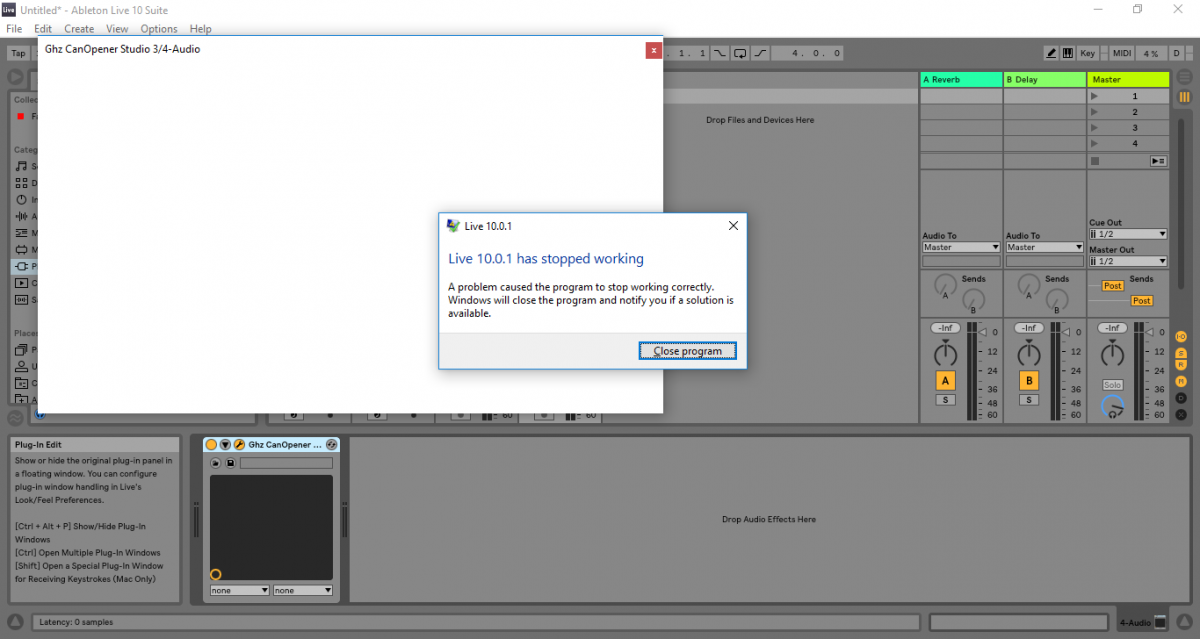
Task: Switch to Arrangement view with the horizontal-lines icon
Action: coord(1184,77)
